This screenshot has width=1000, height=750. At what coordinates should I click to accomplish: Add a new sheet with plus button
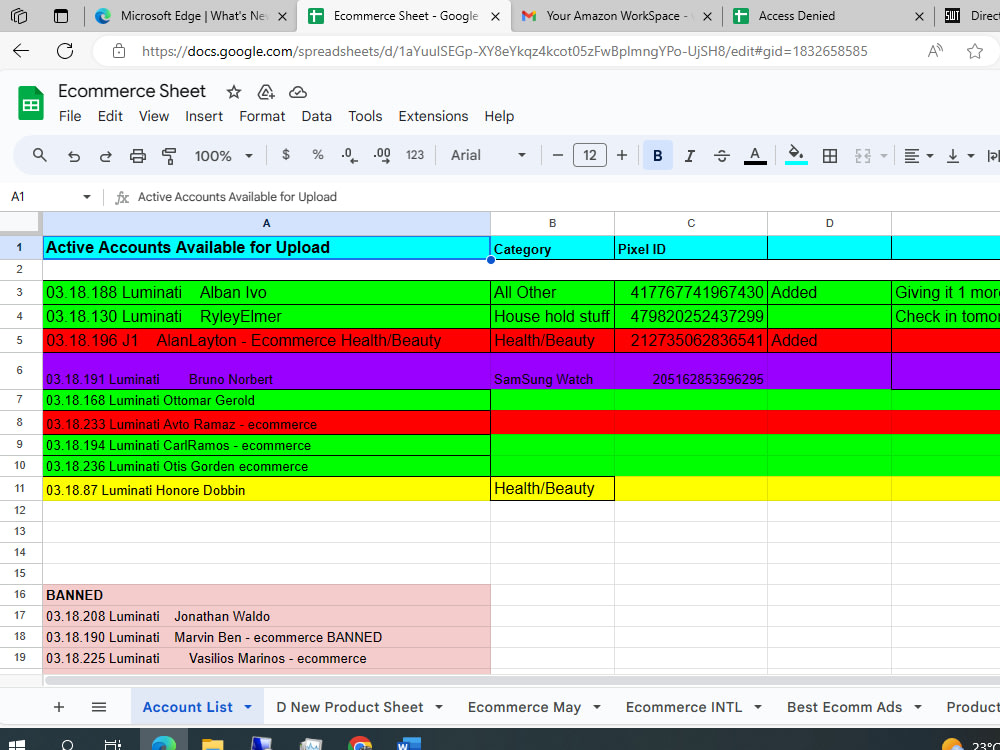pos(59,707)
